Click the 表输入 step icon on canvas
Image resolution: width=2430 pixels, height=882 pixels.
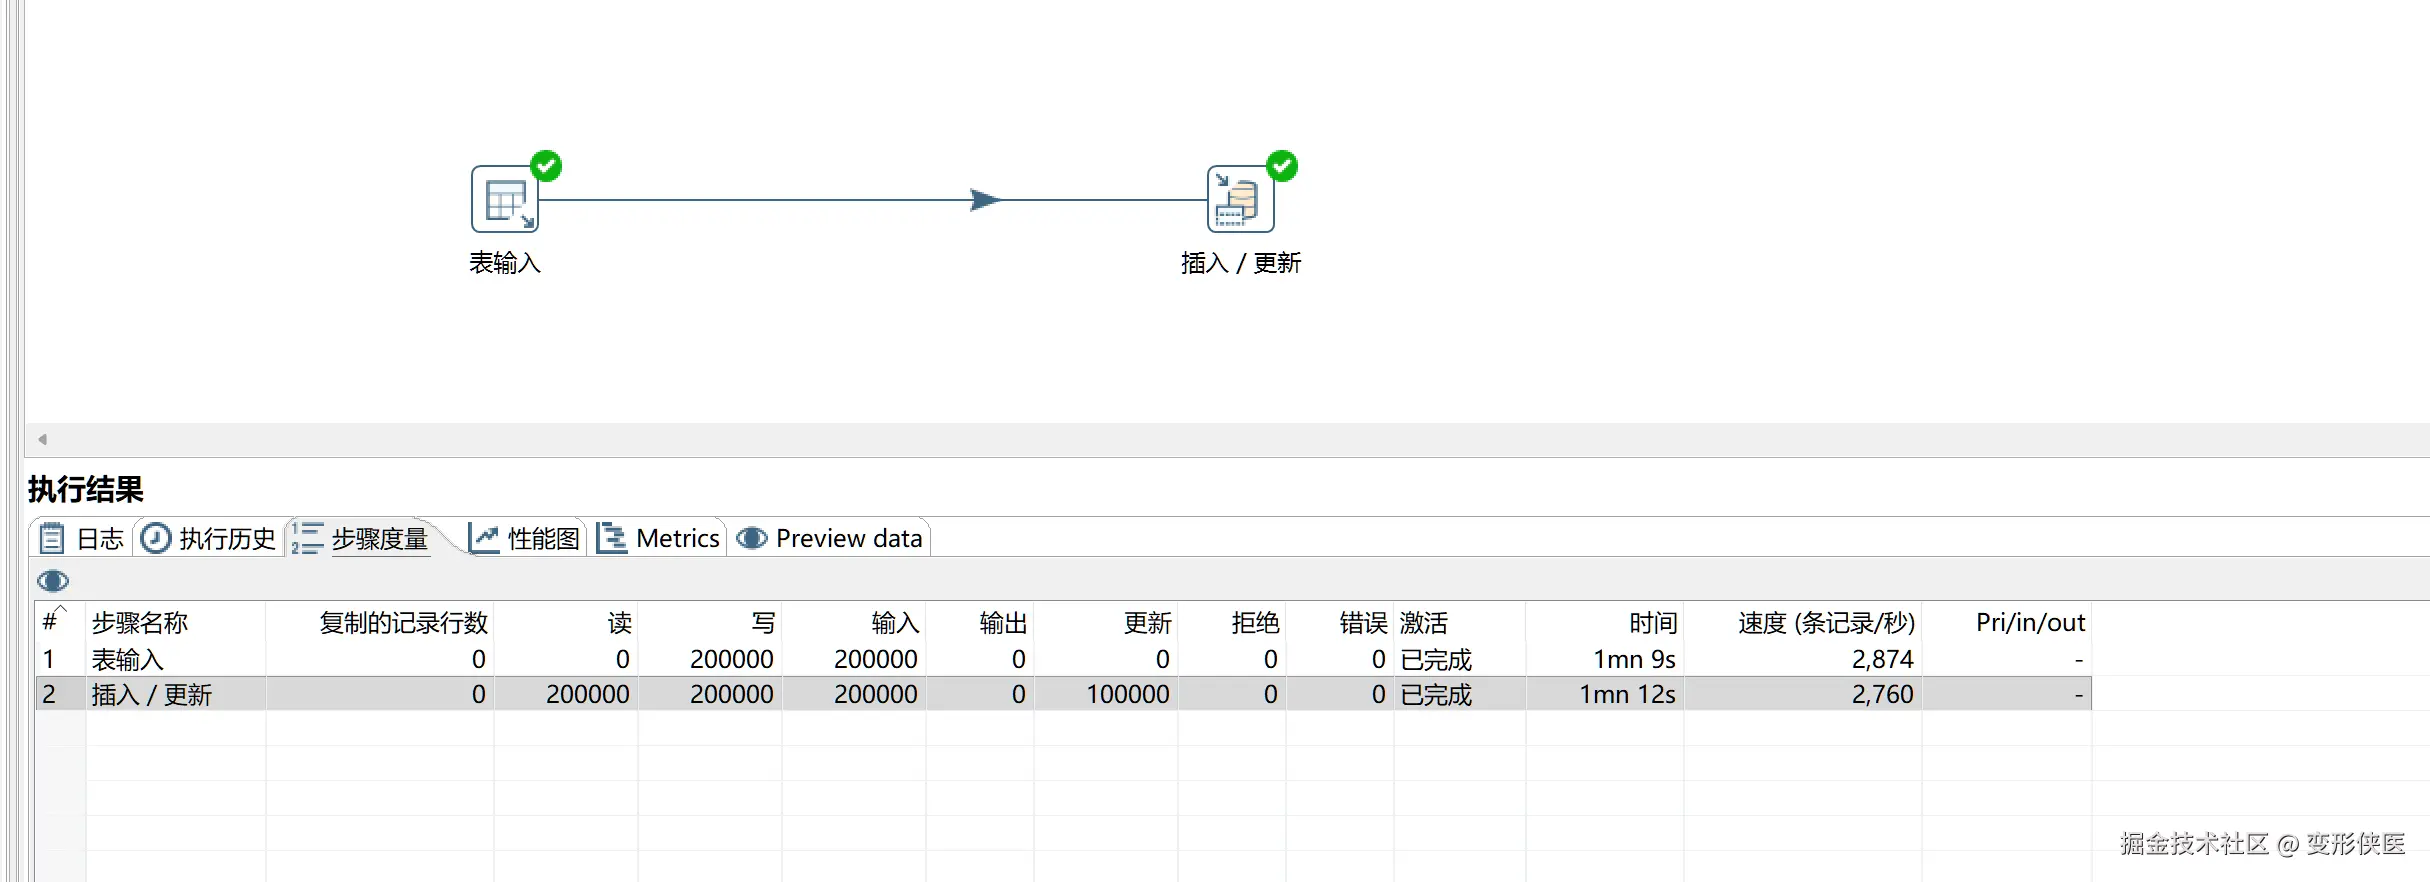click(x=504, y=199)
